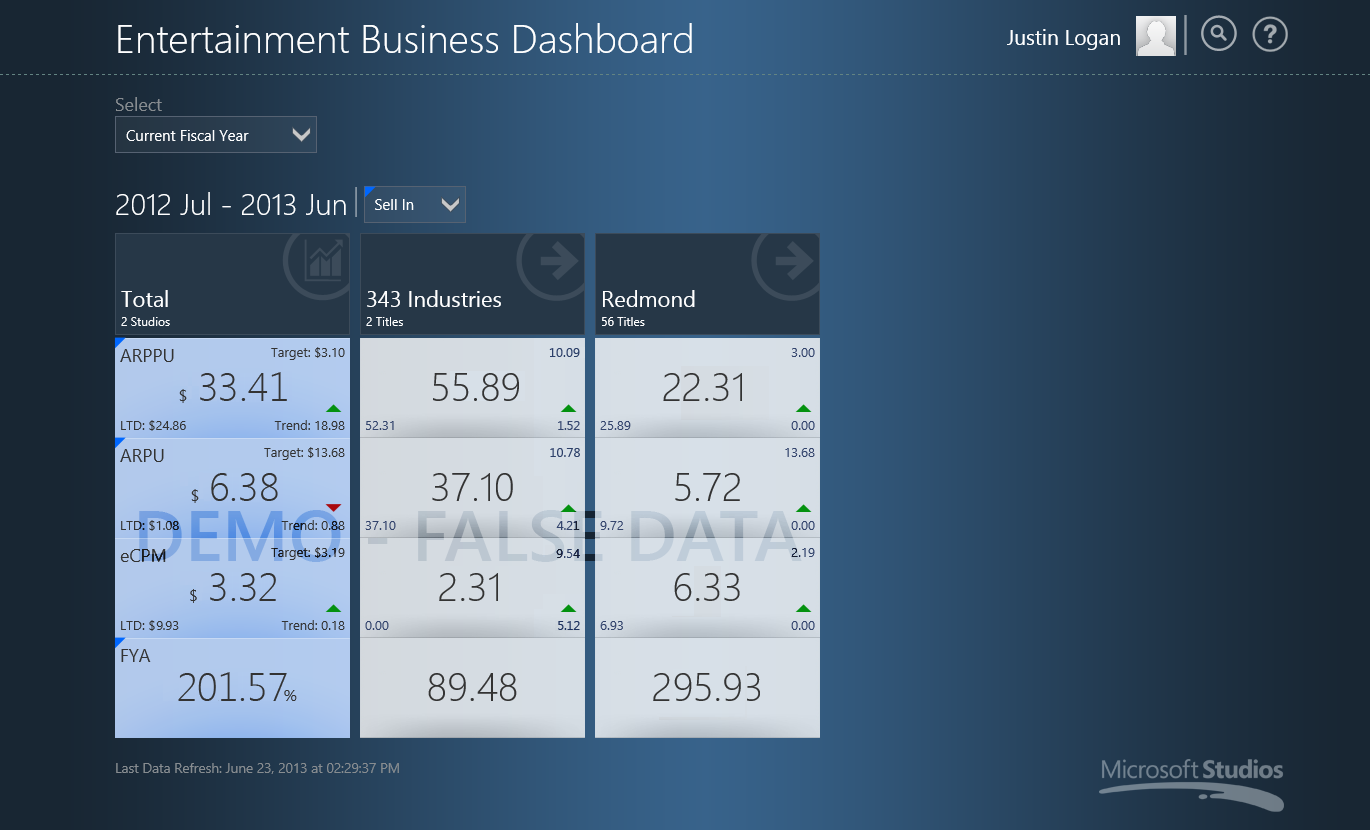
Task: Click the 10.09 target value for 343 Industries
Action: coord(564,352)
